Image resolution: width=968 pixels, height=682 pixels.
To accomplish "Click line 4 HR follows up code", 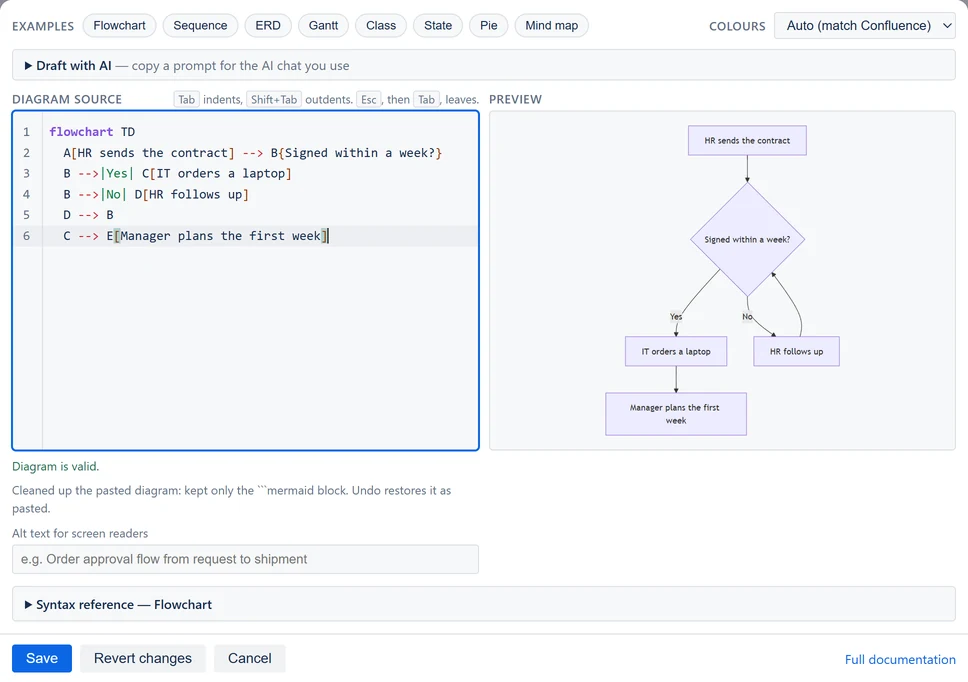I will [156, 194].
